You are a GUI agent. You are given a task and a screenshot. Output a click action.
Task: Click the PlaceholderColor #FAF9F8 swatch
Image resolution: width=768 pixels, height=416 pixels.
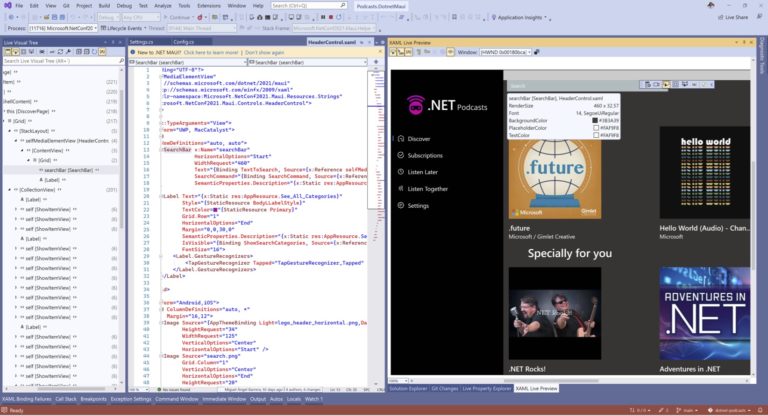[596, 128]
